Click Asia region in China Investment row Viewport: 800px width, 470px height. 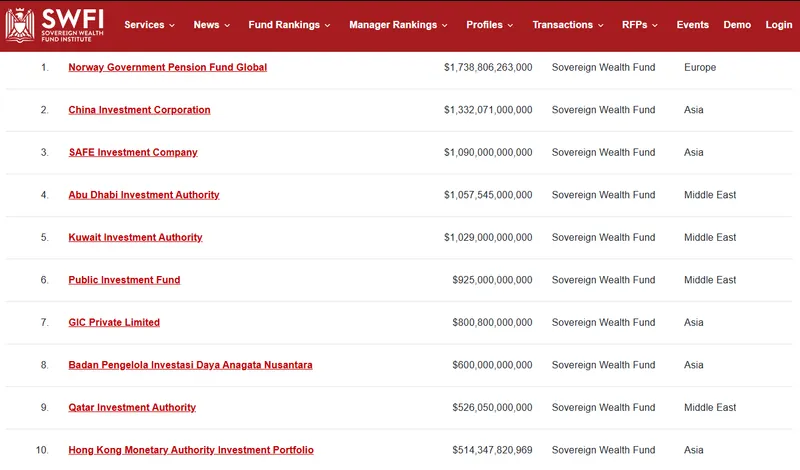pyautogui.click(x=693, y=110)
